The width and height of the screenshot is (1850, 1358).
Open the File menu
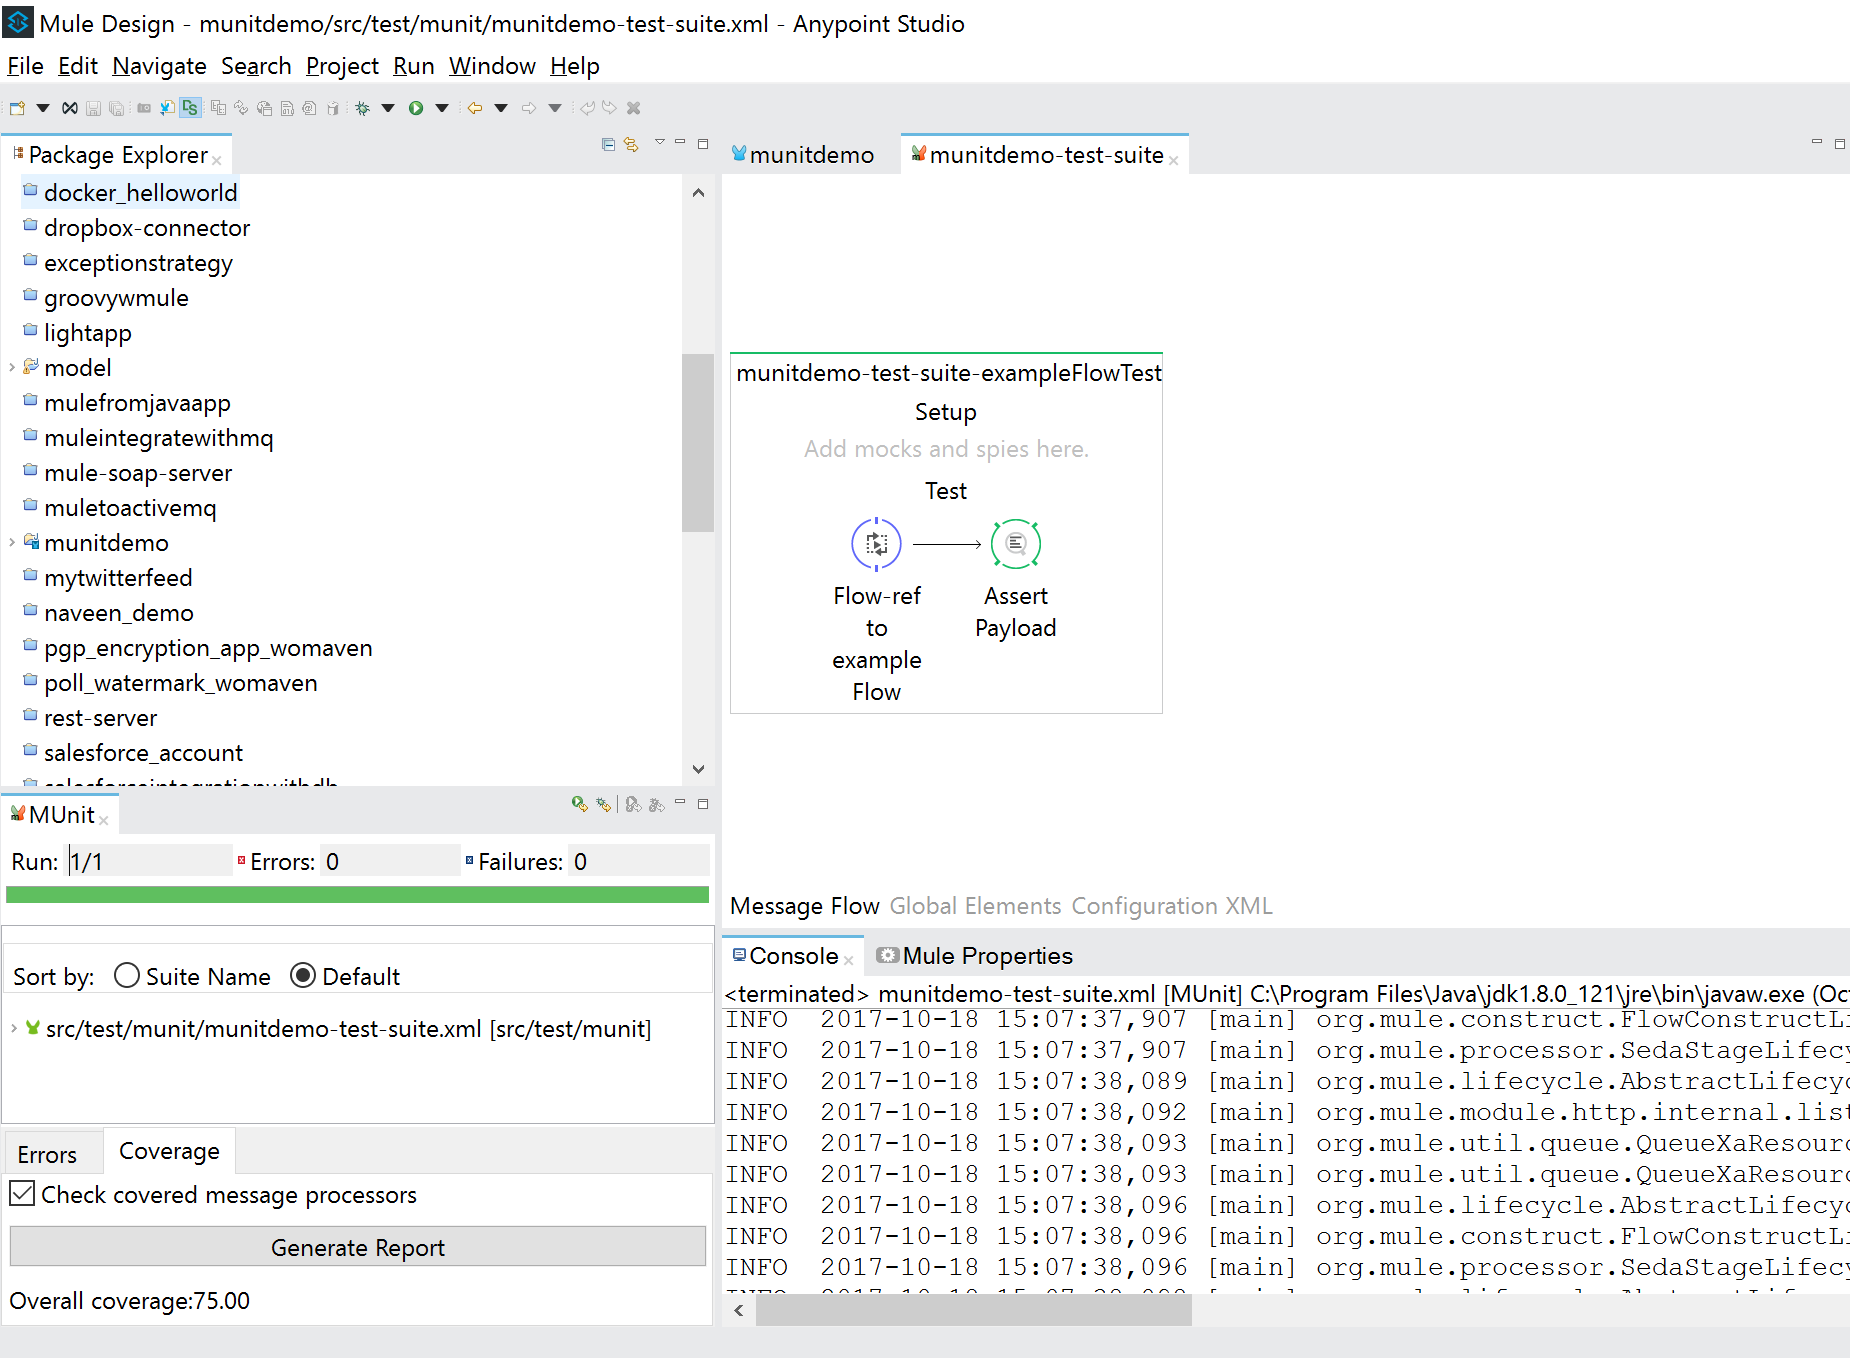[25, 66]
